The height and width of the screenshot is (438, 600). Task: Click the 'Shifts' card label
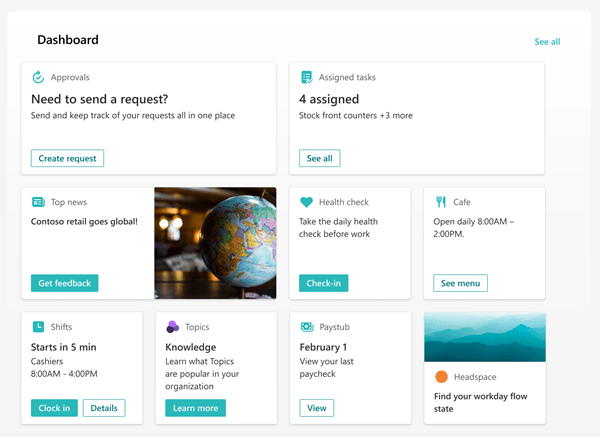(x=61, y=327)
